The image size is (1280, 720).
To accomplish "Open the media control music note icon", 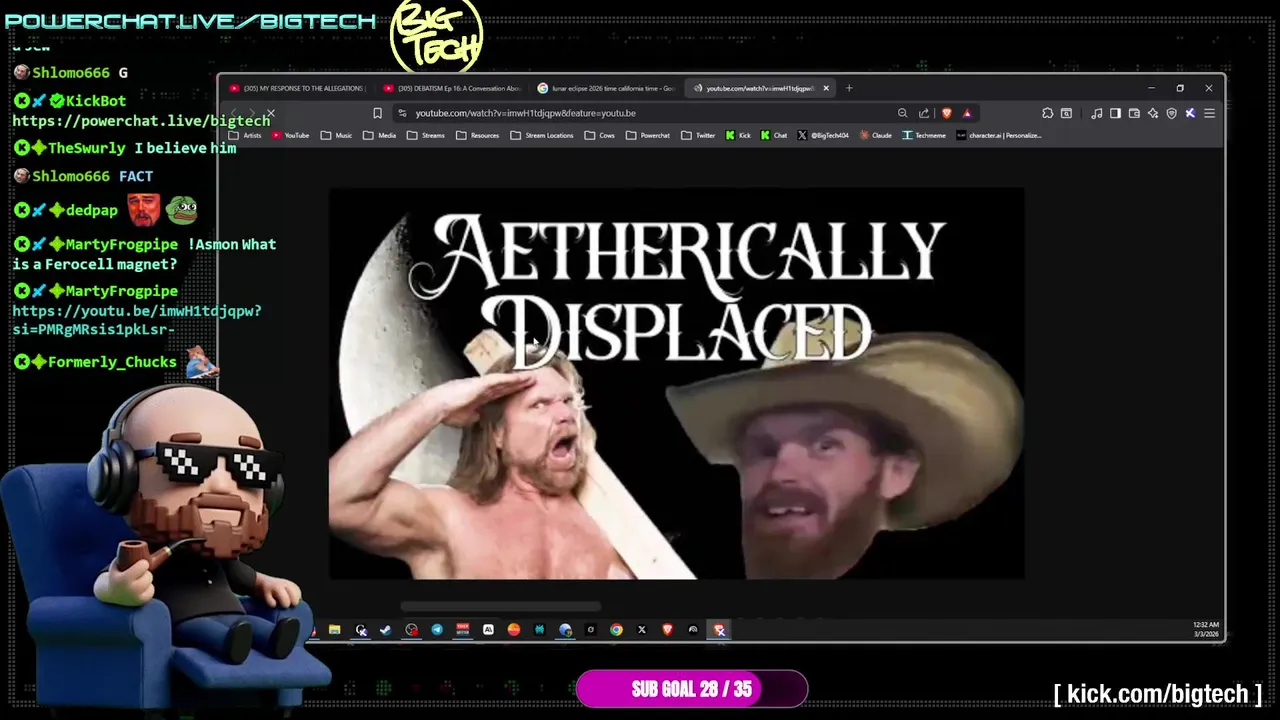I will click(1097, 113).
